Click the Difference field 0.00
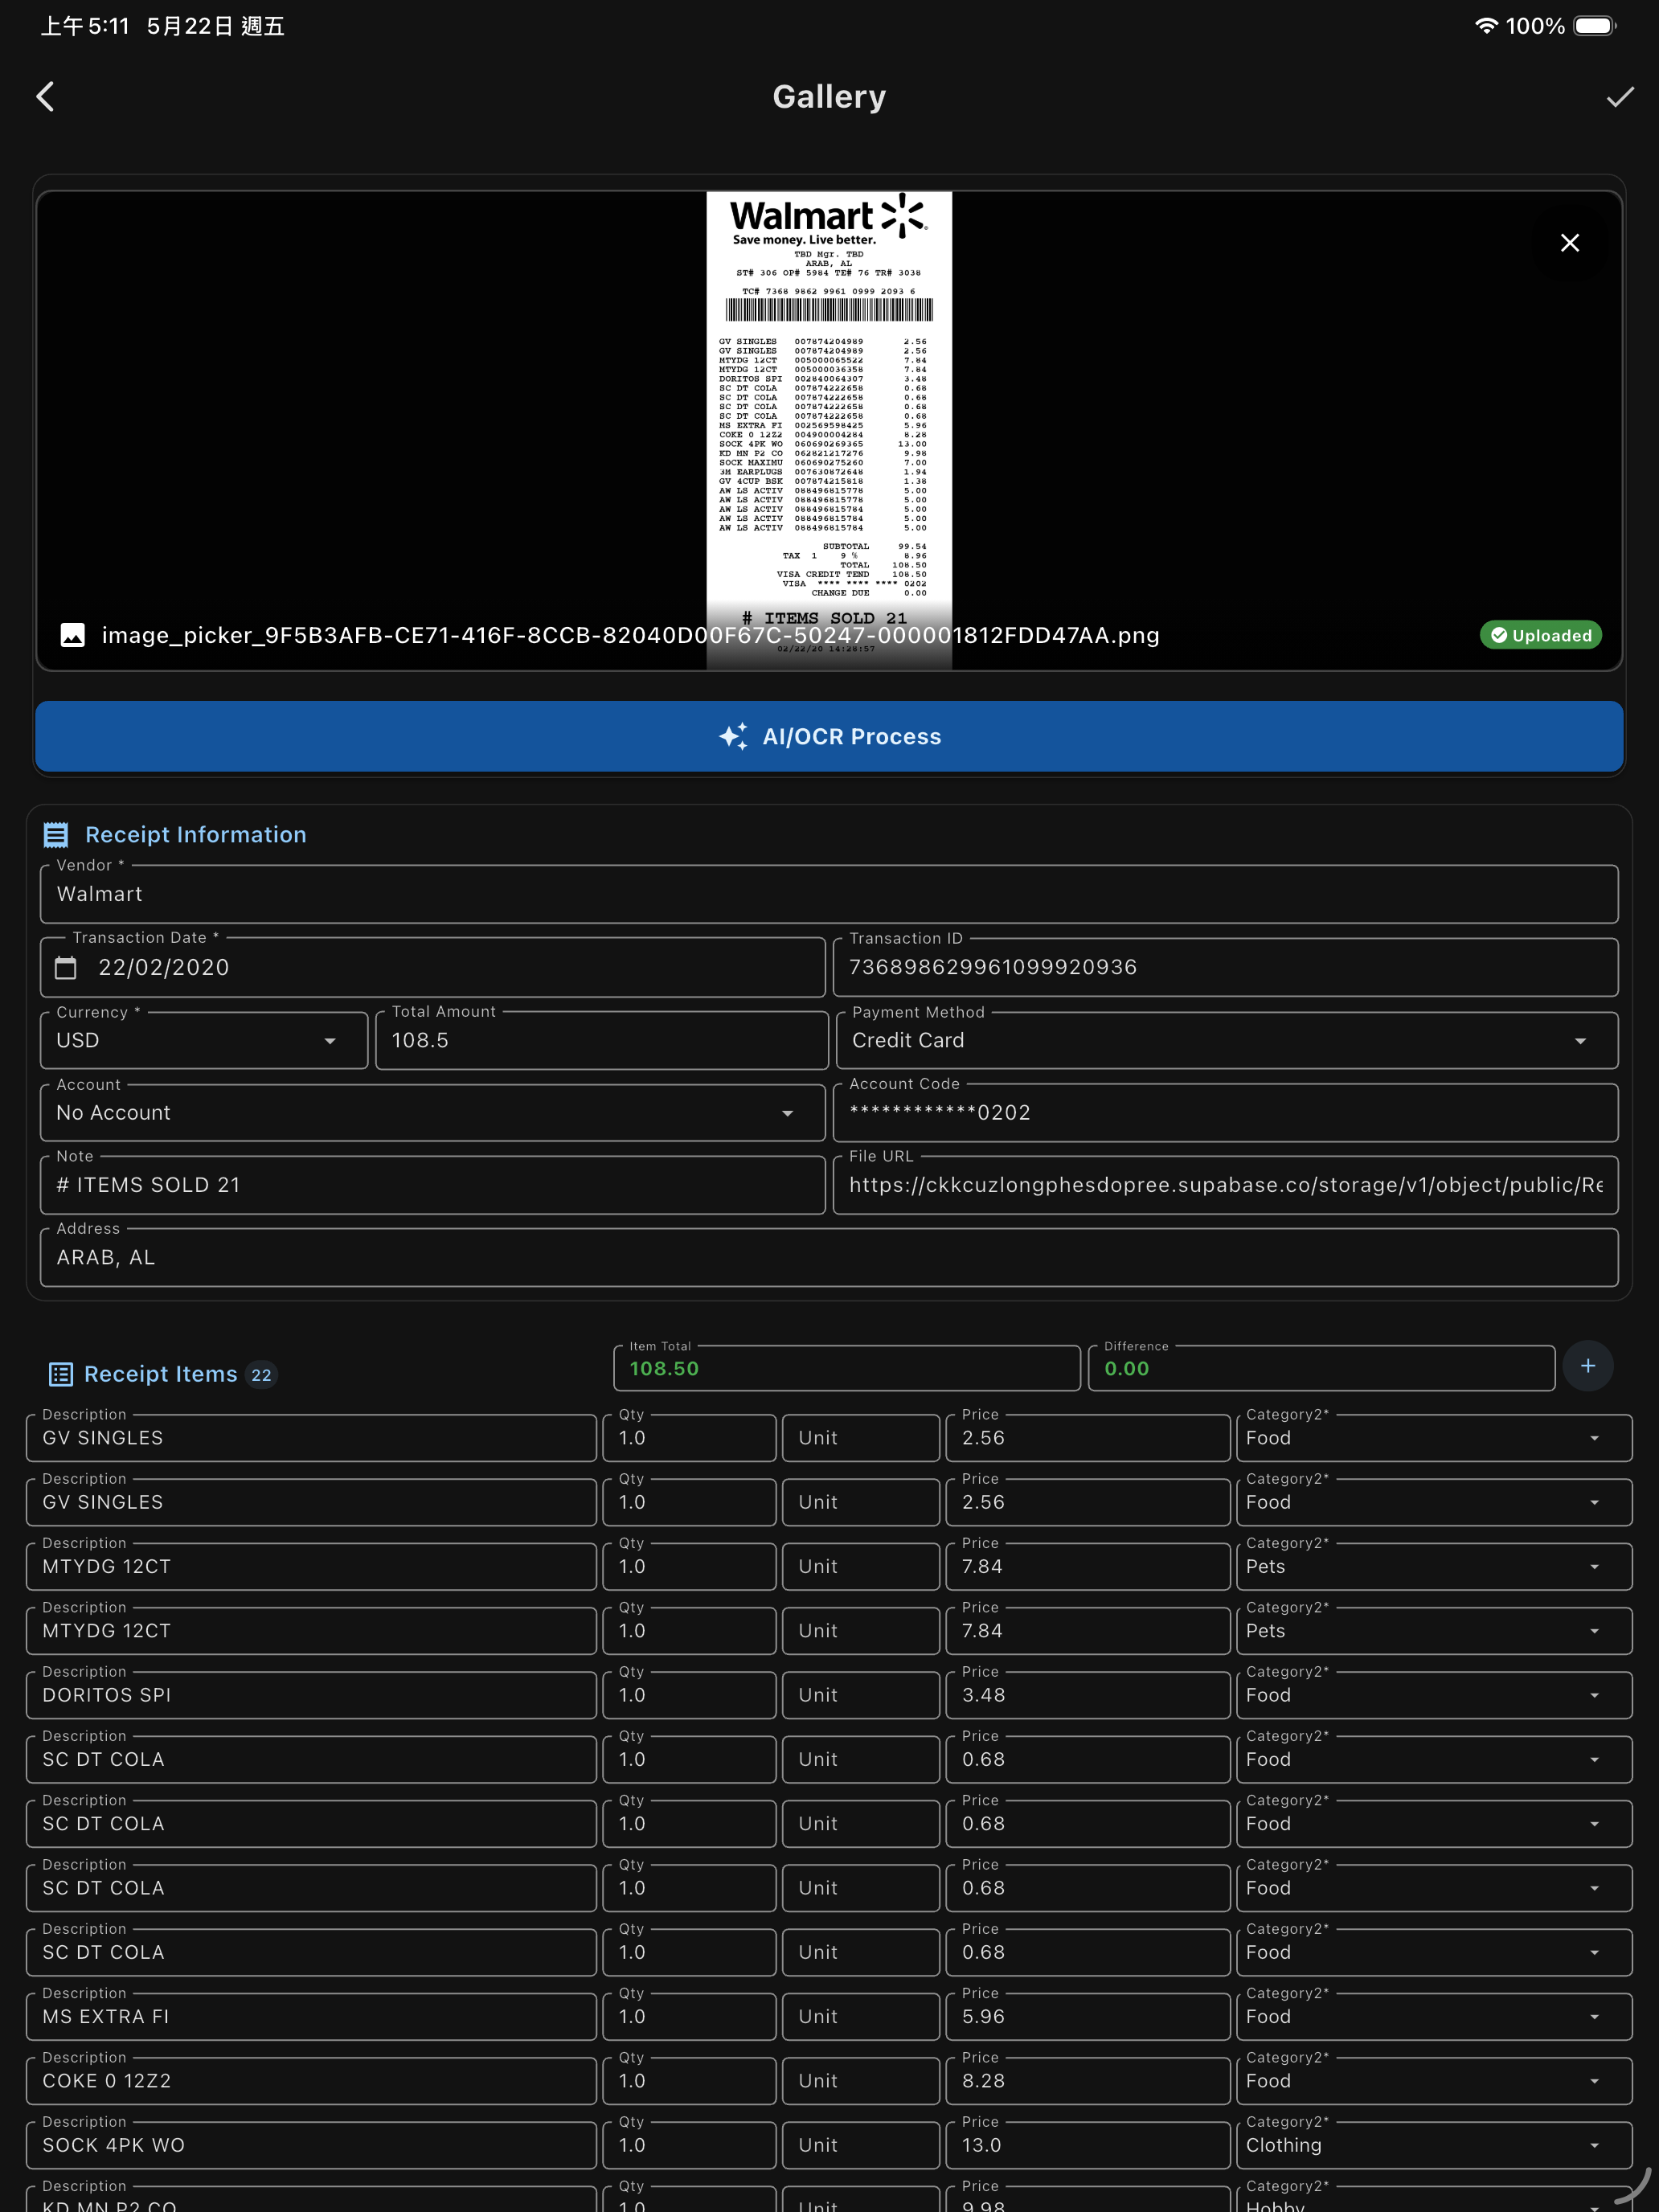The width and height of the screenshot is (1659, 2212). pyautogui.click(x=1321, y=1368)
